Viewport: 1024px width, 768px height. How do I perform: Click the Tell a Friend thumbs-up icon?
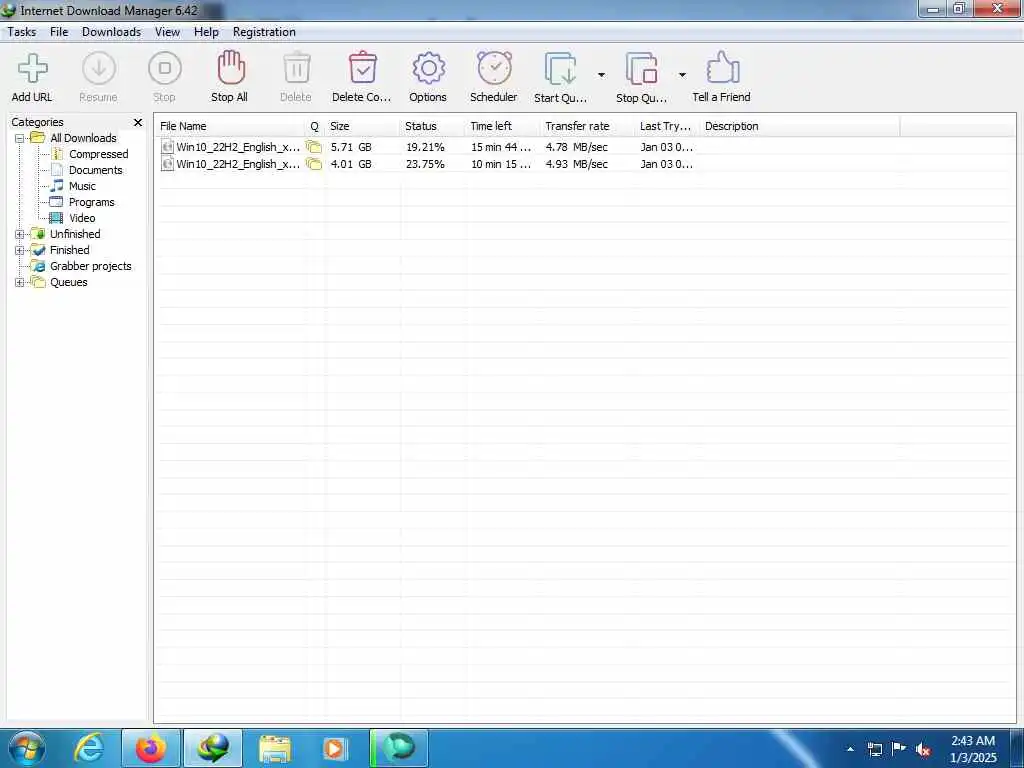722,67
